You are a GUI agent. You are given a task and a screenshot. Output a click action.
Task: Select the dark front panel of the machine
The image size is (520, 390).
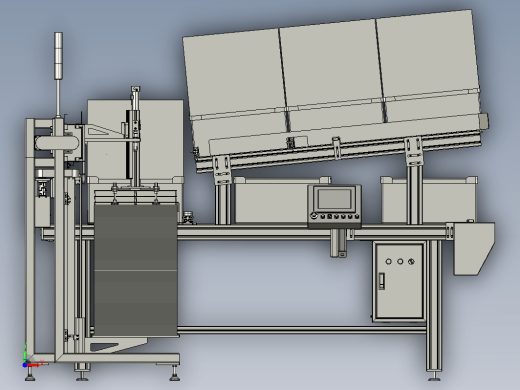coord(136,270)
